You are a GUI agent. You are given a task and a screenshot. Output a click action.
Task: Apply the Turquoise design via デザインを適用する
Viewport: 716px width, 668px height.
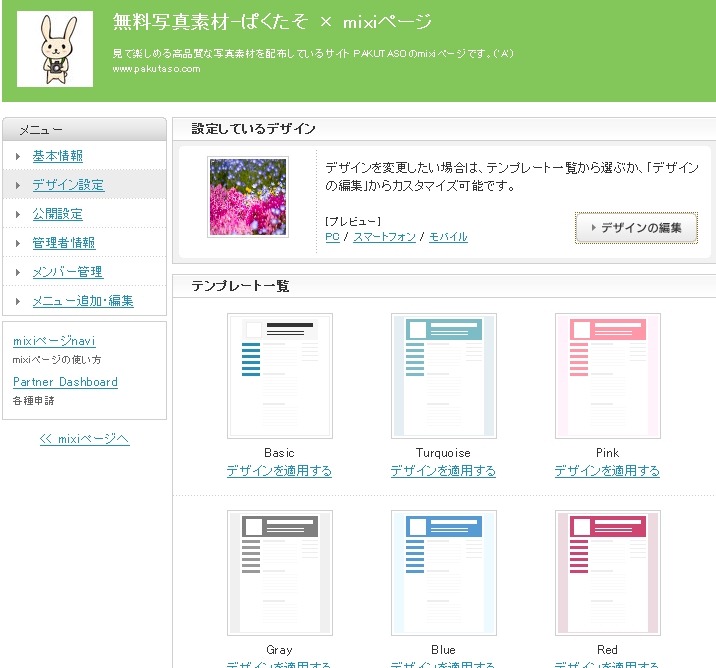point(443,471)
